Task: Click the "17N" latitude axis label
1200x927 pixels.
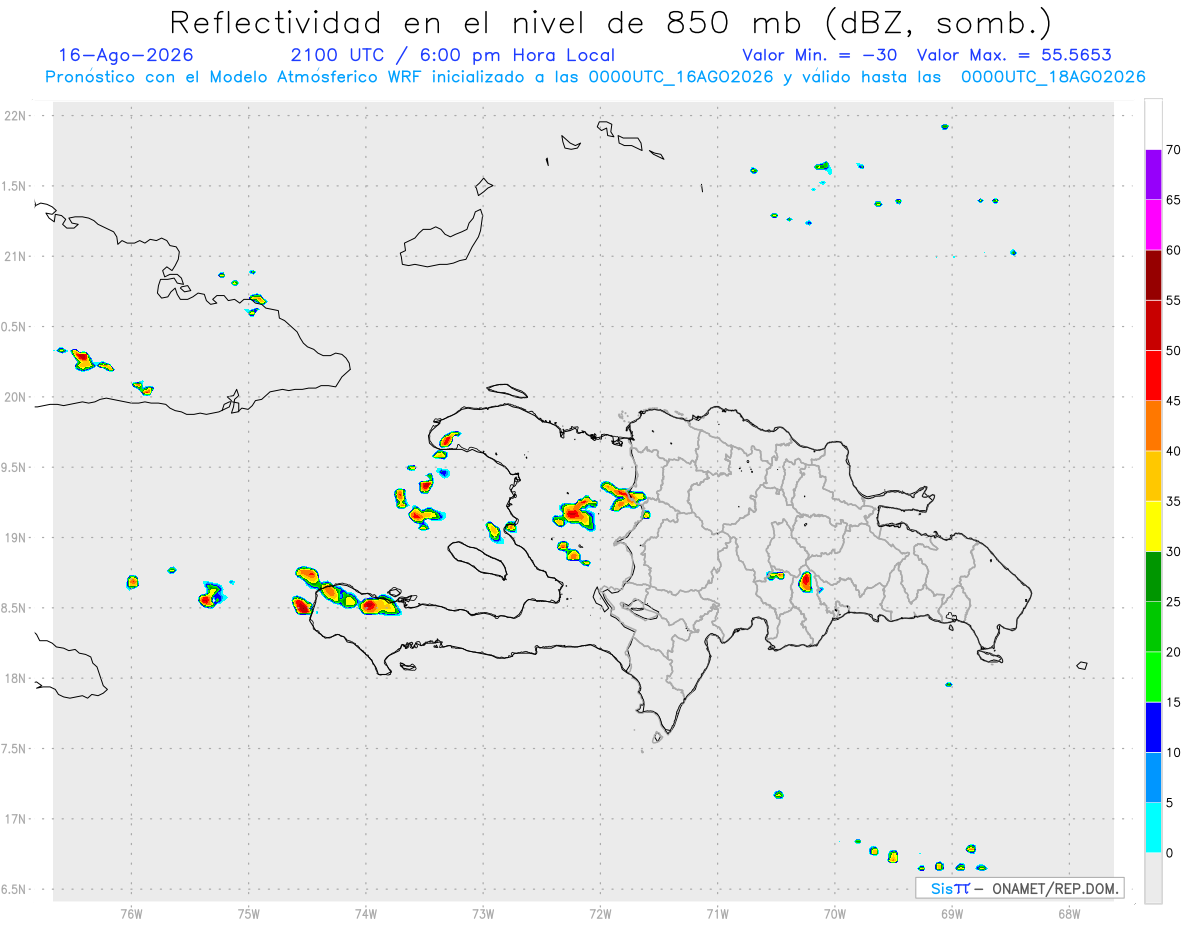Action: [x=15, y=819]
